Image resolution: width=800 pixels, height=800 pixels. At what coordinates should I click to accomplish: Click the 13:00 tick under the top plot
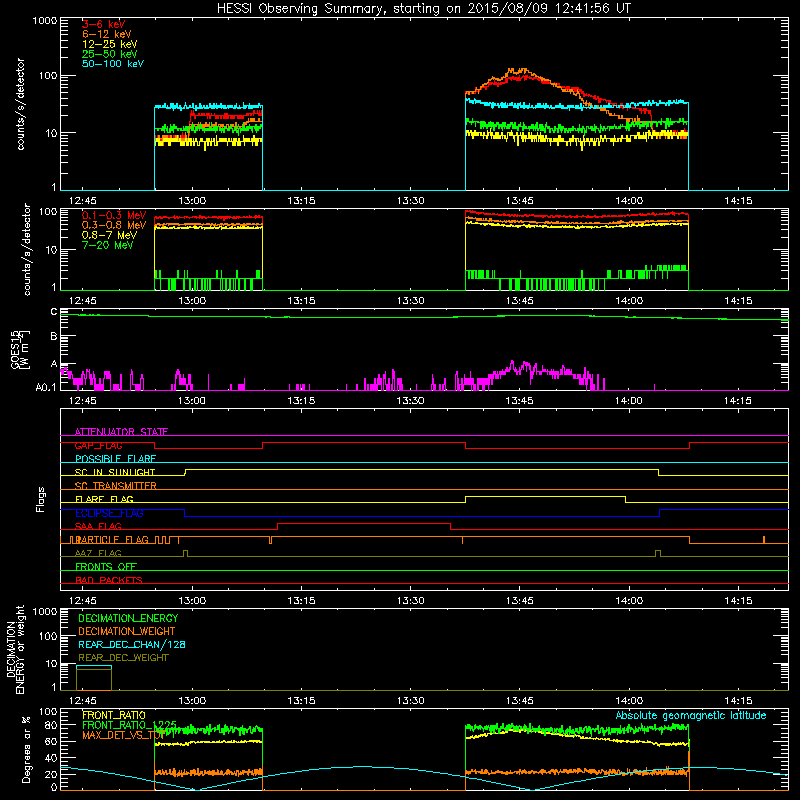coord(192,201)
